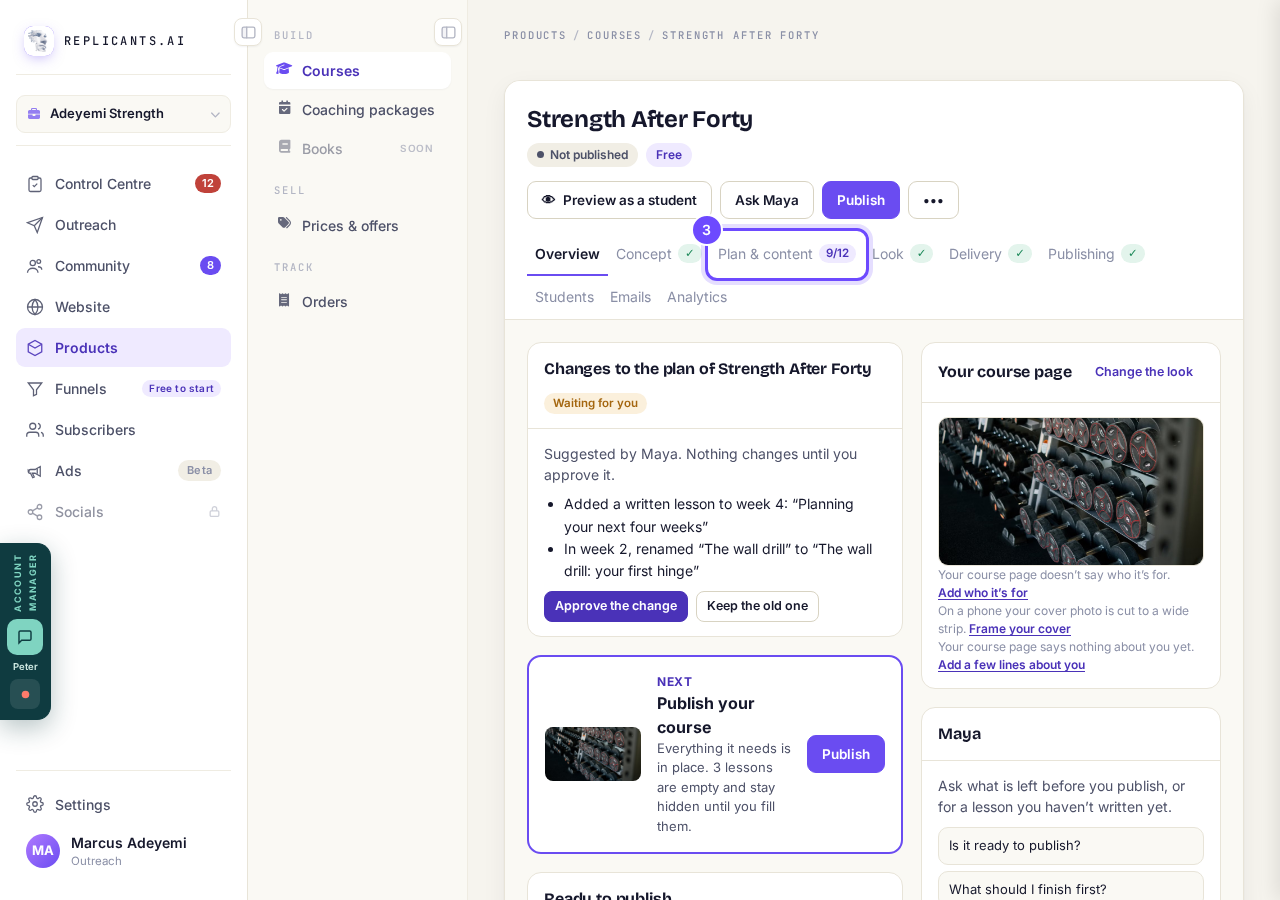1280x900 pixels.
Task: Approve the change suggested by Maya
Action: click(616, 606)
